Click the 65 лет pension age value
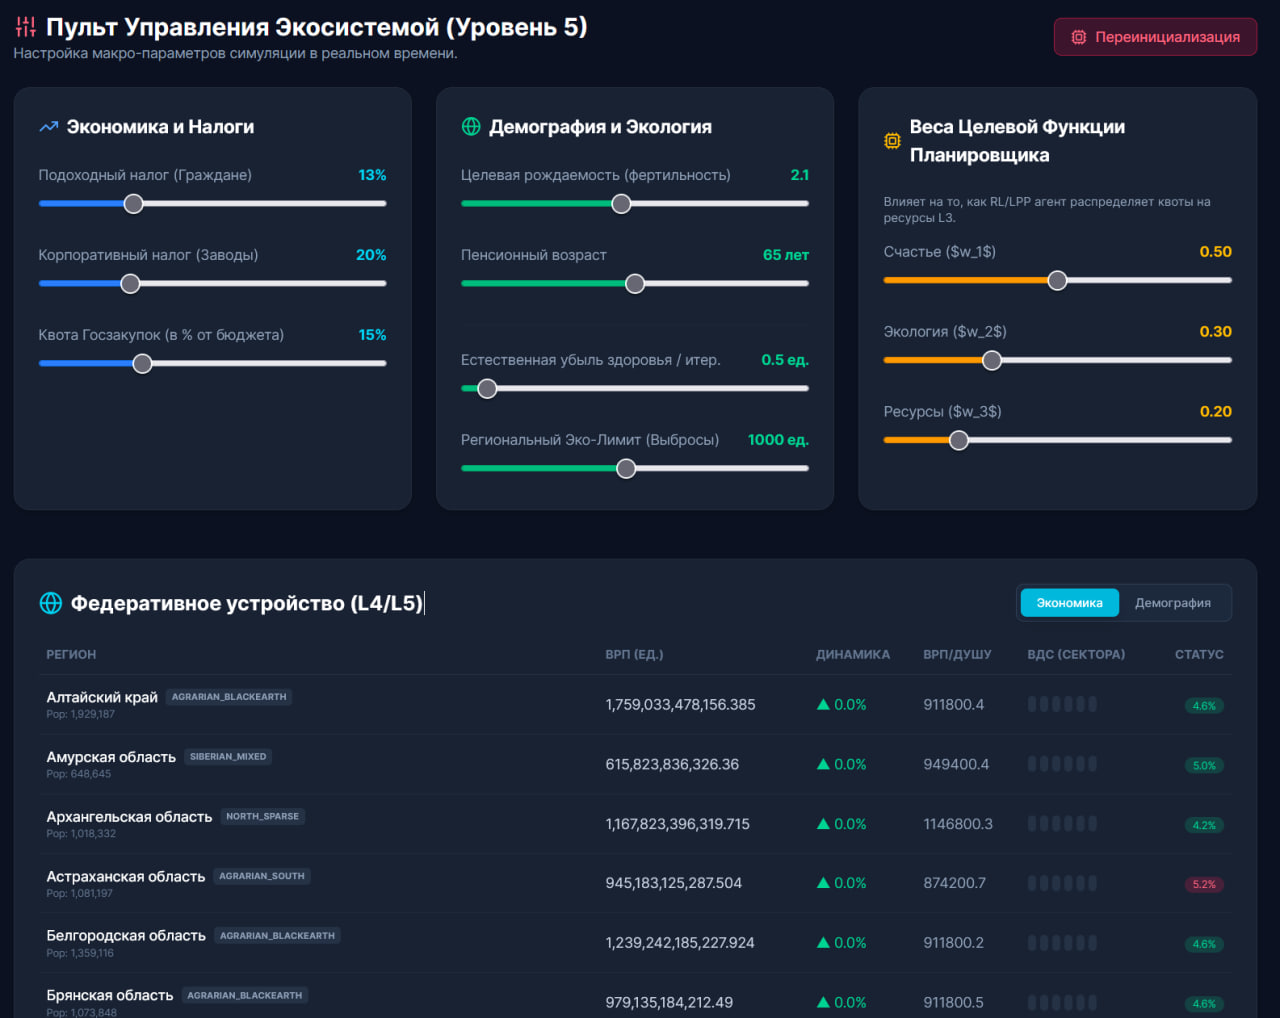The image size is (1280, 1018). [x=786, y=255]
